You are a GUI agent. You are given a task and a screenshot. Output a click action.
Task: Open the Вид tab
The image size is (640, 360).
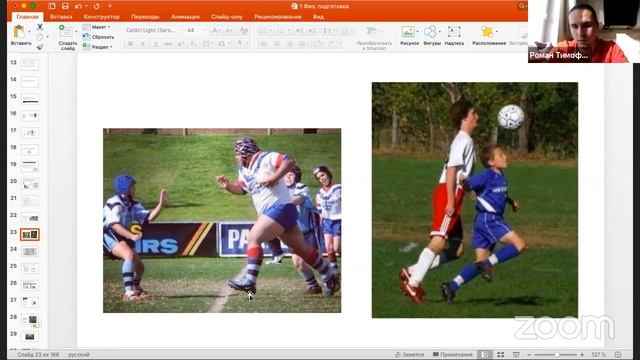tap(318, 17)
